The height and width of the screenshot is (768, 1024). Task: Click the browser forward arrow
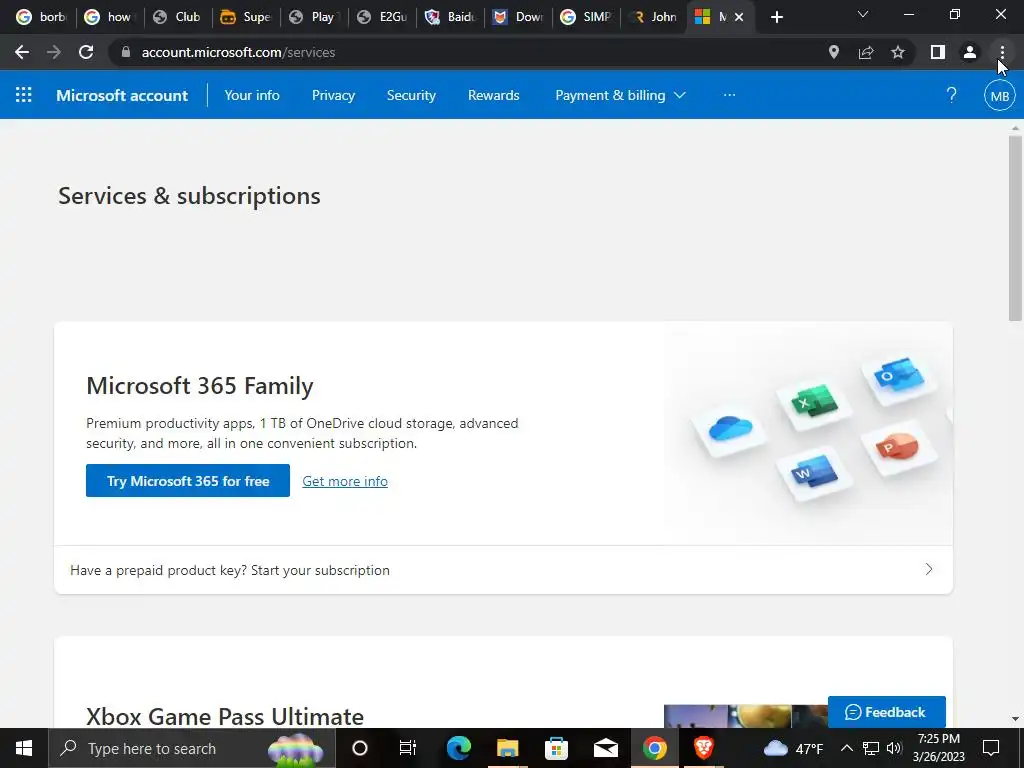click(54, 52)
